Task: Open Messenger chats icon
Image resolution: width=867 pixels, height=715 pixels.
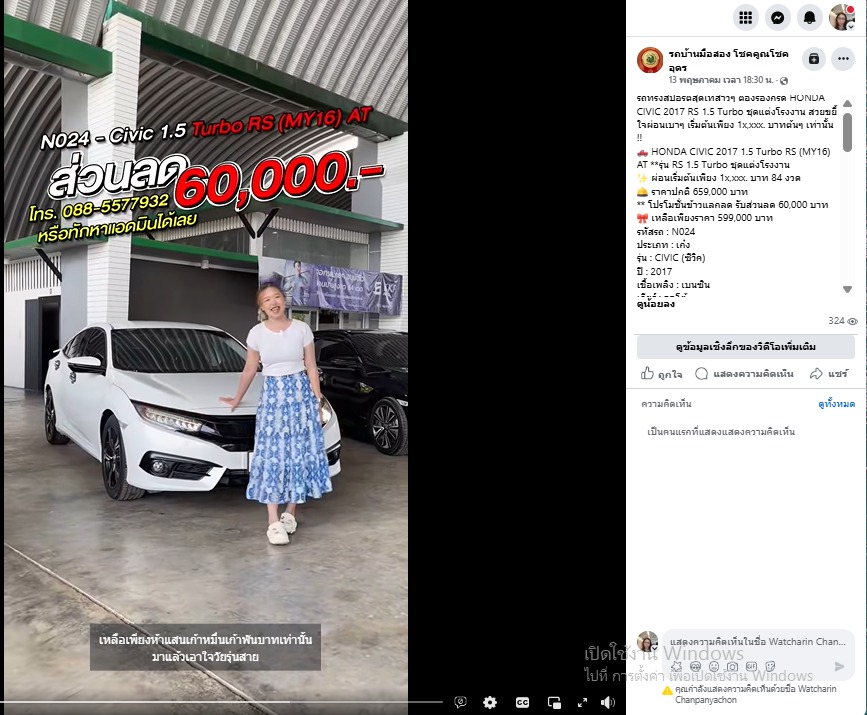Action: tap(777, 18)
